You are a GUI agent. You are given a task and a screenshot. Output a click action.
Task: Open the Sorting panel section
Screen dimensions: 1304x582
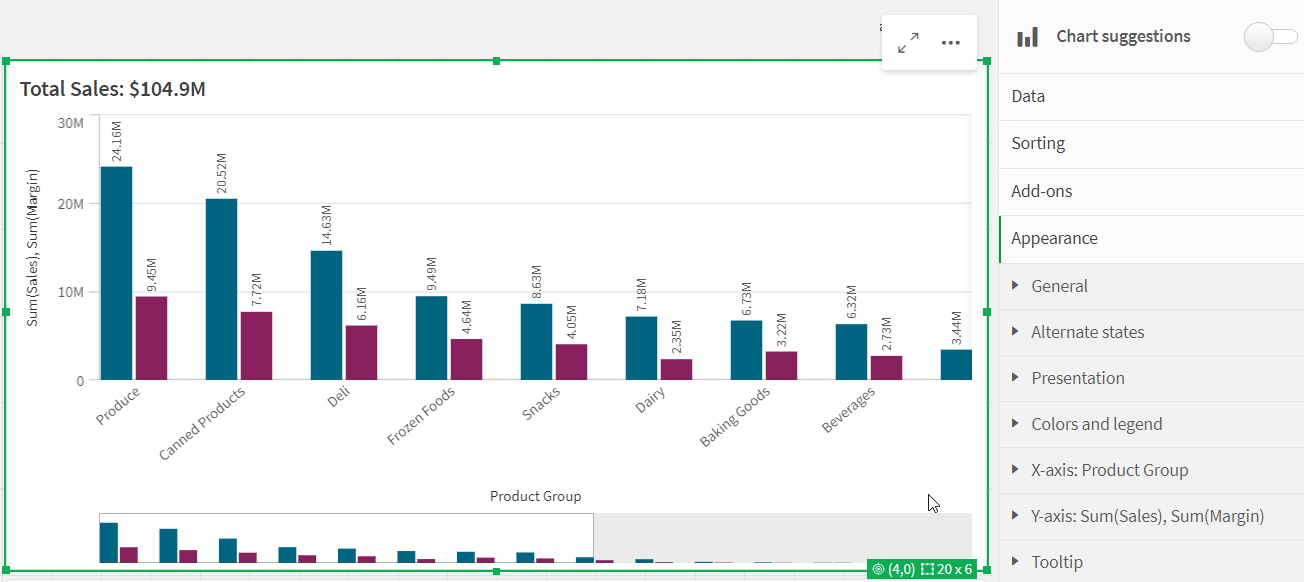click(x=1038, y=143)
